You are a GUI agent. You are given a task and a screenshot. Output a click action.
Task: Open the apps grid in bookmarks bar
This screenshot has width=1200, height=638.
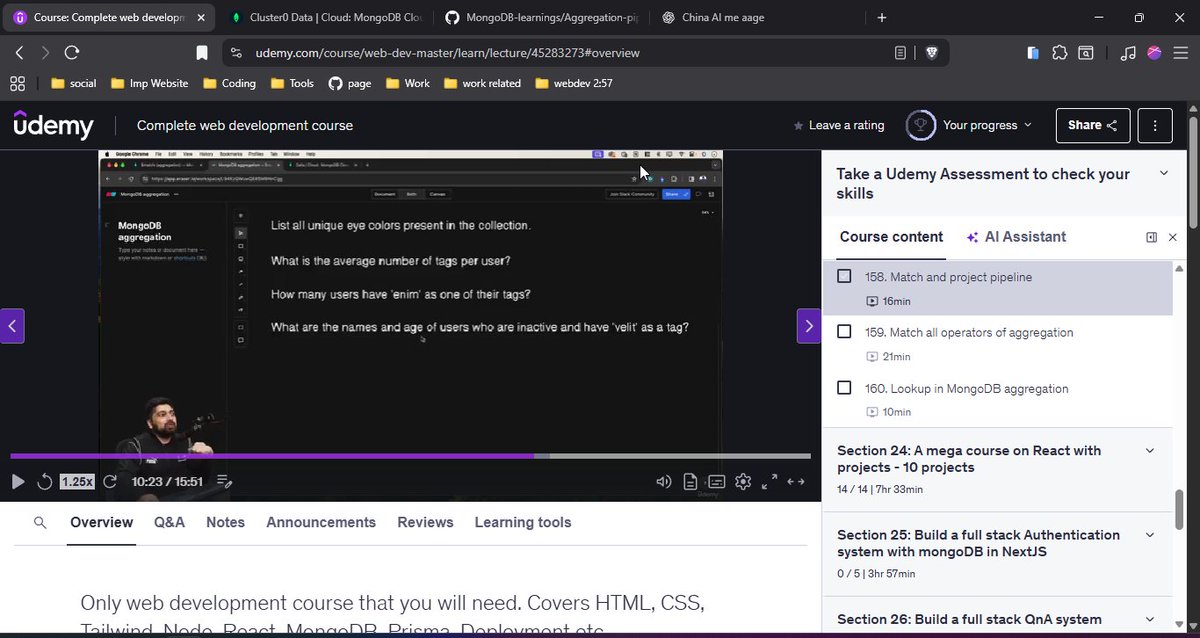click(17, 83)
